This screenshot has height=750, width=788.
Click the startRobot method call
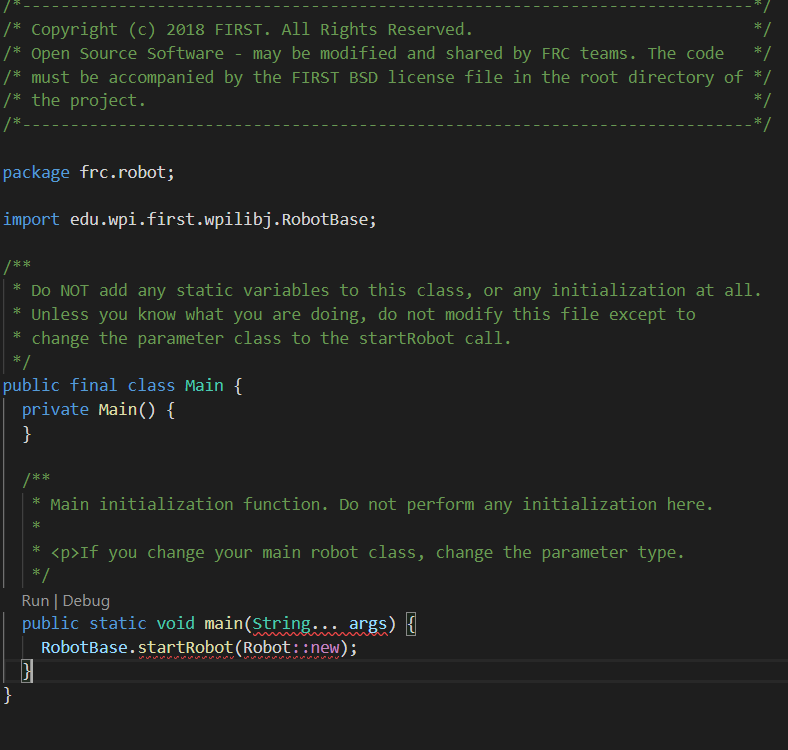click(x=185, y=647)
